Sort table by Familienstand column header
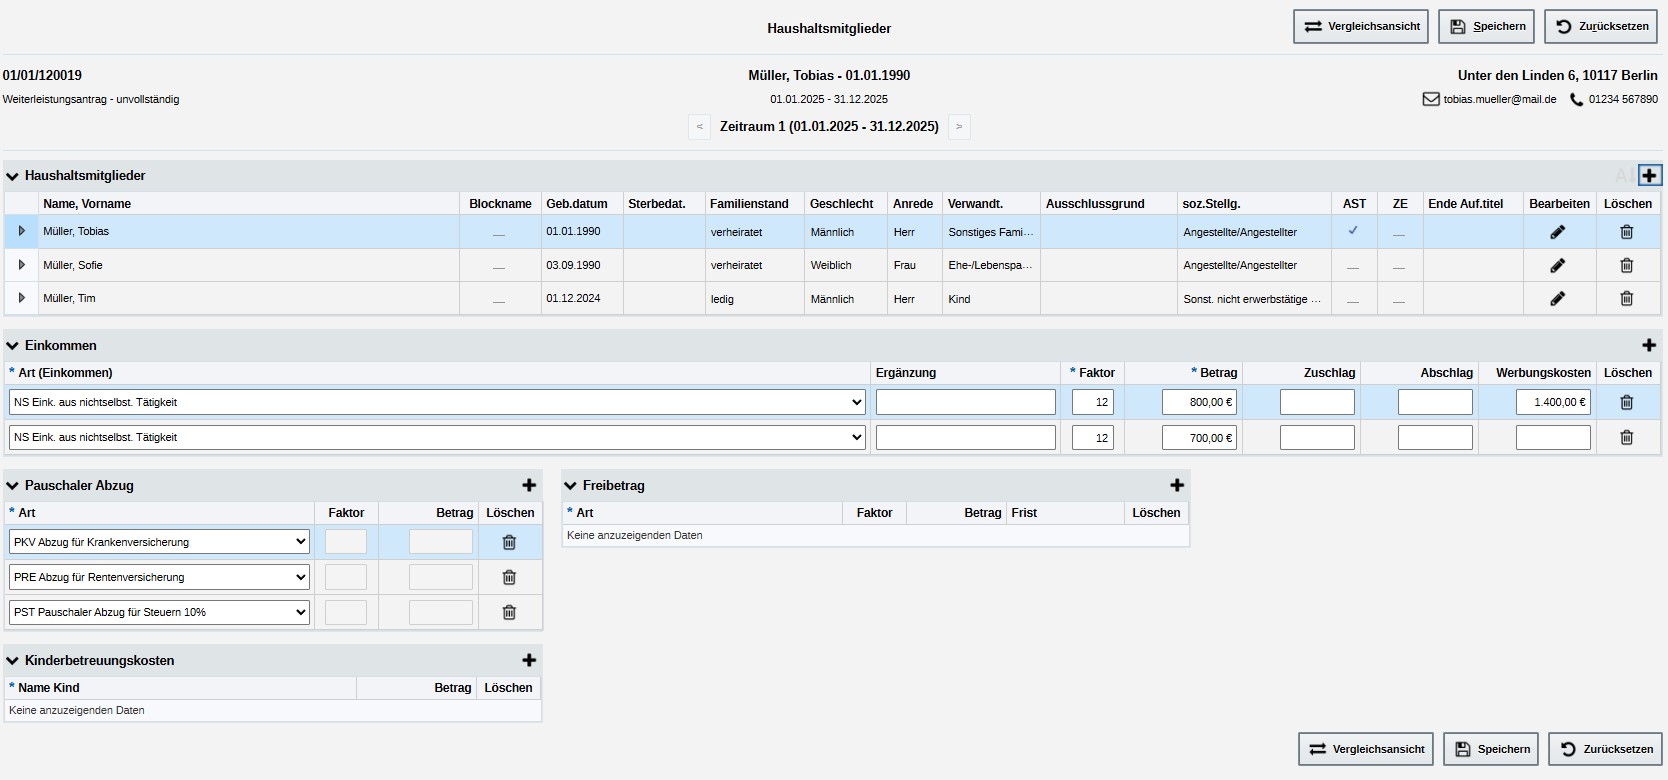This screenshot has width=1668, height=780. tap(749, 204)
